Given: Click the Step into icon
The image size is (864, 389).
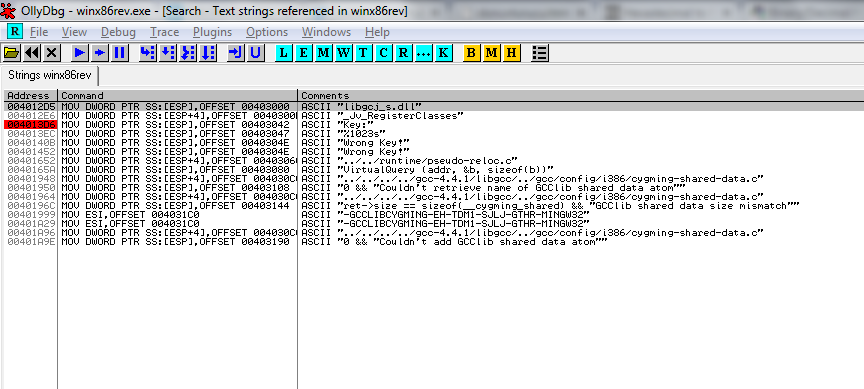Looking at the screenshot, I should point(148,52).
